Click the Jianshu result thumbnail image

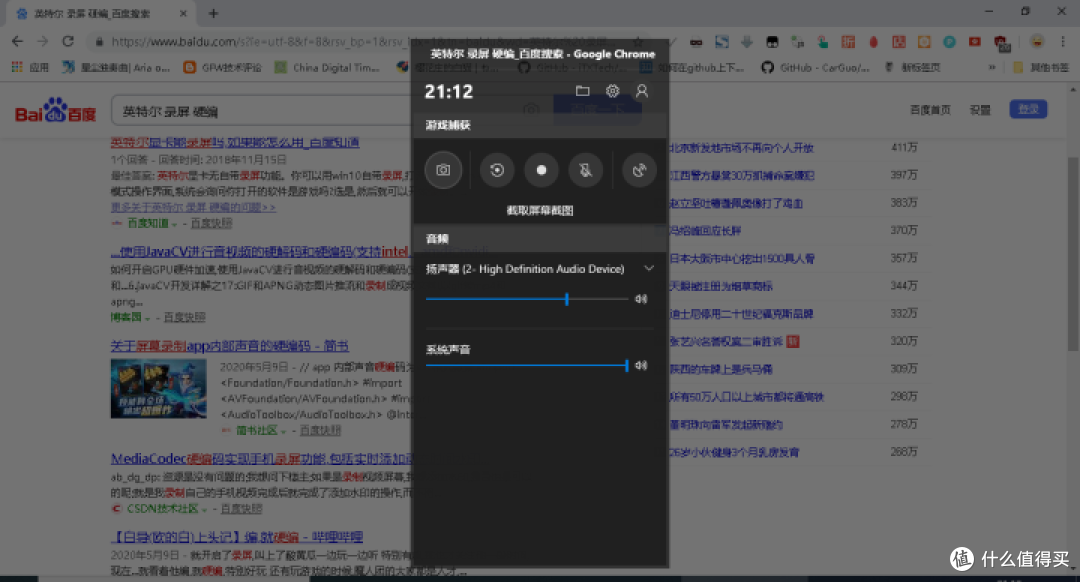pos(158,388)
